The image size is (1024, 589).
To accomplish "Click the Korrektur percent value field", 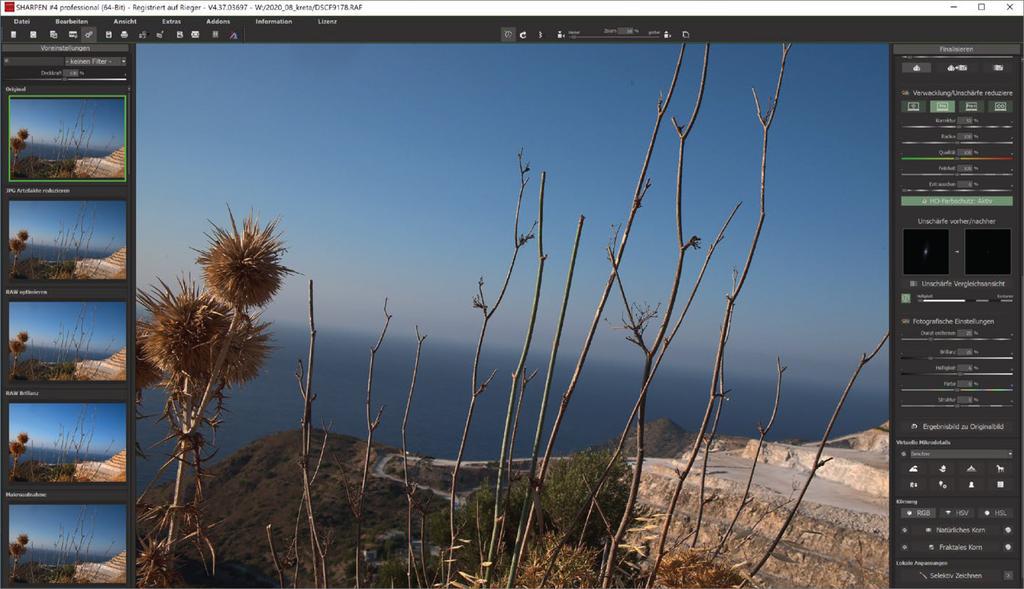I will (x=966, y=121).
